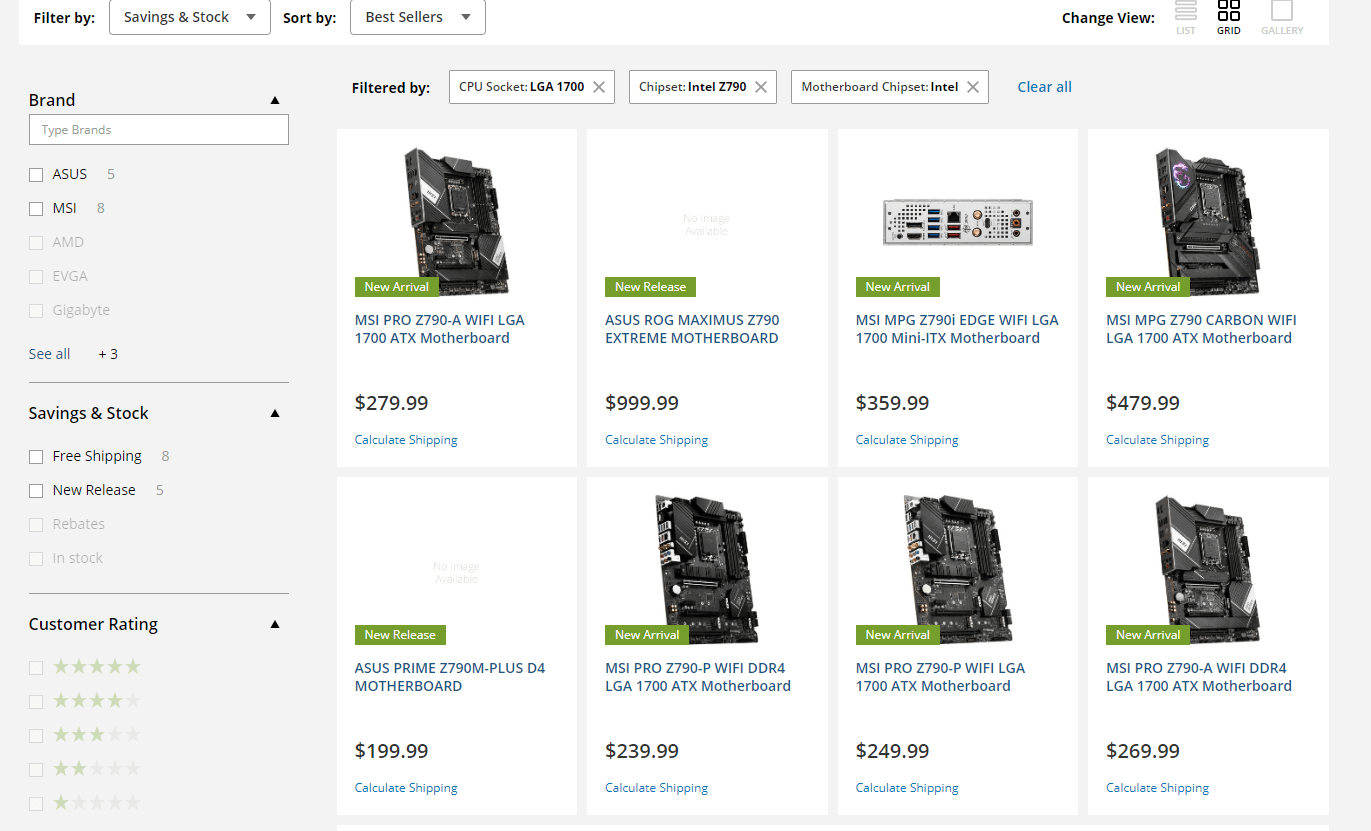Remove the CPU Socket LGA 1700 filter
The height and width of the screenshot is (831, 1371).
tap(599, 87)
